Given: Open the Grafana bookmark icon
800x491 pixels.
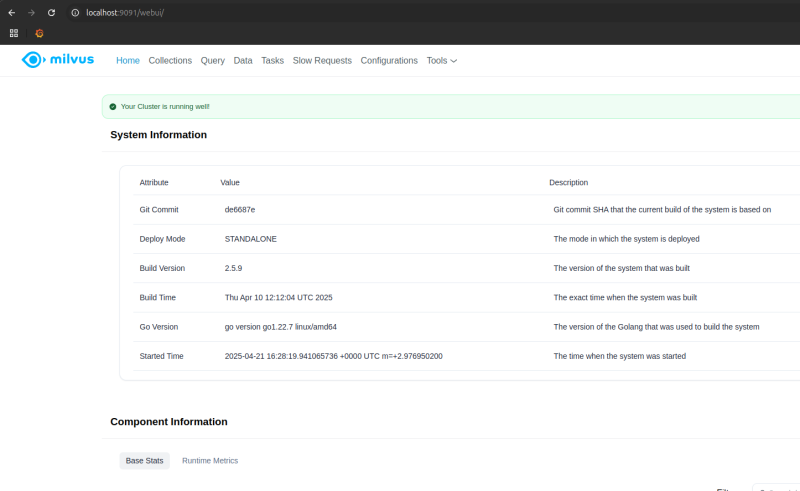Looking at the screenshot, I should [x=39, y=33].
